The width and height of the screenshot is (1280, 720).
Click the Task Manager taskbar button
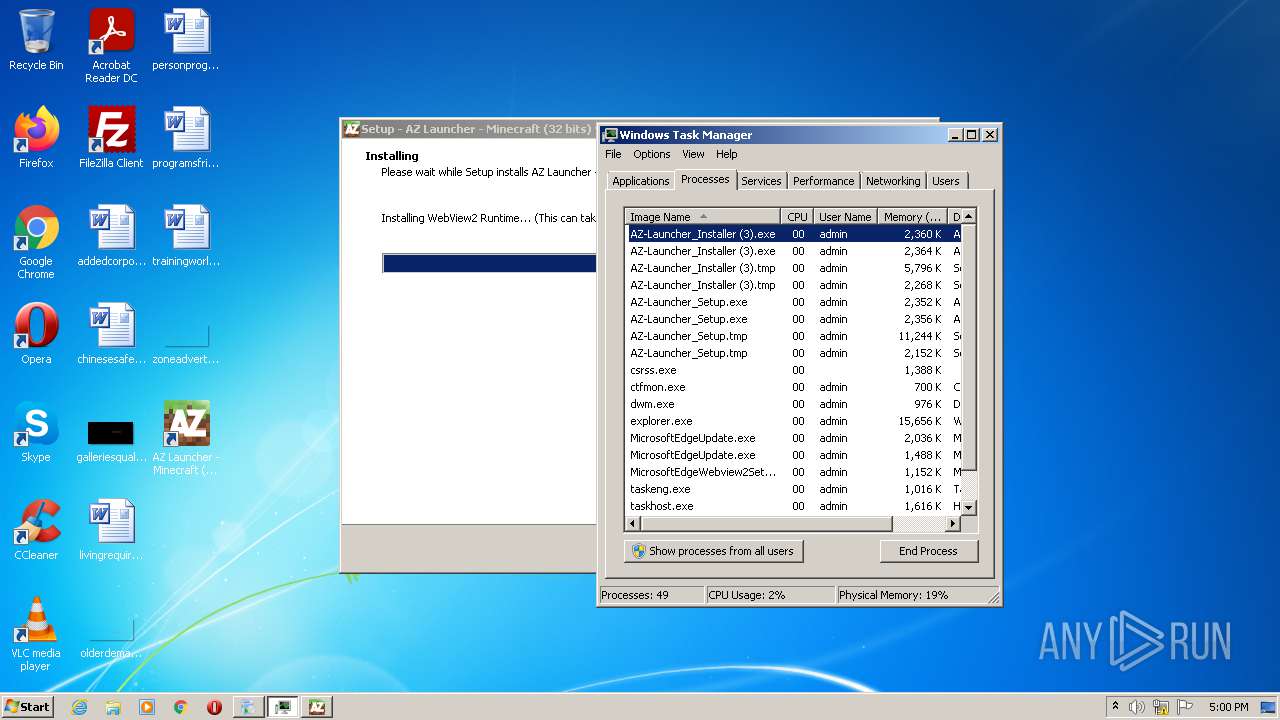coord(283,707)
